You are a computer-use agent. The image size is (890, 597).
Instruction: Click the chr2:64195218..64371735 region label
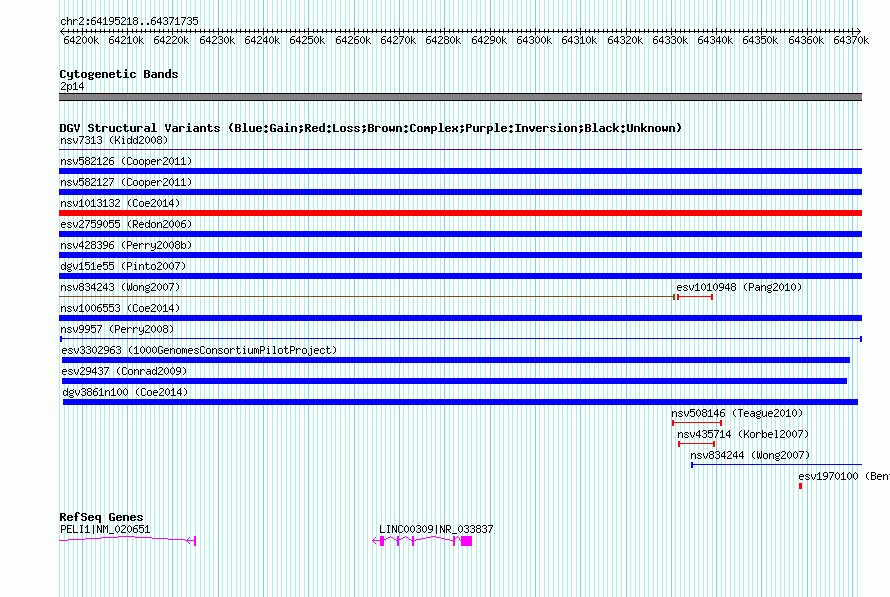pos(129,21)
